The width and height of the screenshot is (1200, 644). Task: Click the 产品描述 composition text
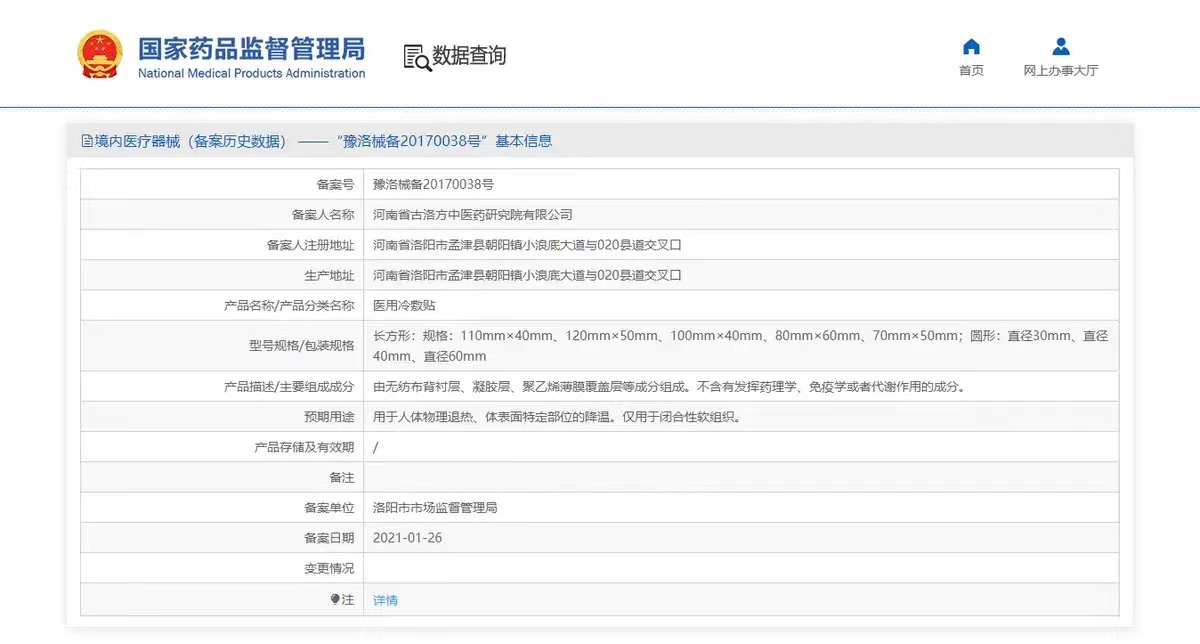click(669, 387)
